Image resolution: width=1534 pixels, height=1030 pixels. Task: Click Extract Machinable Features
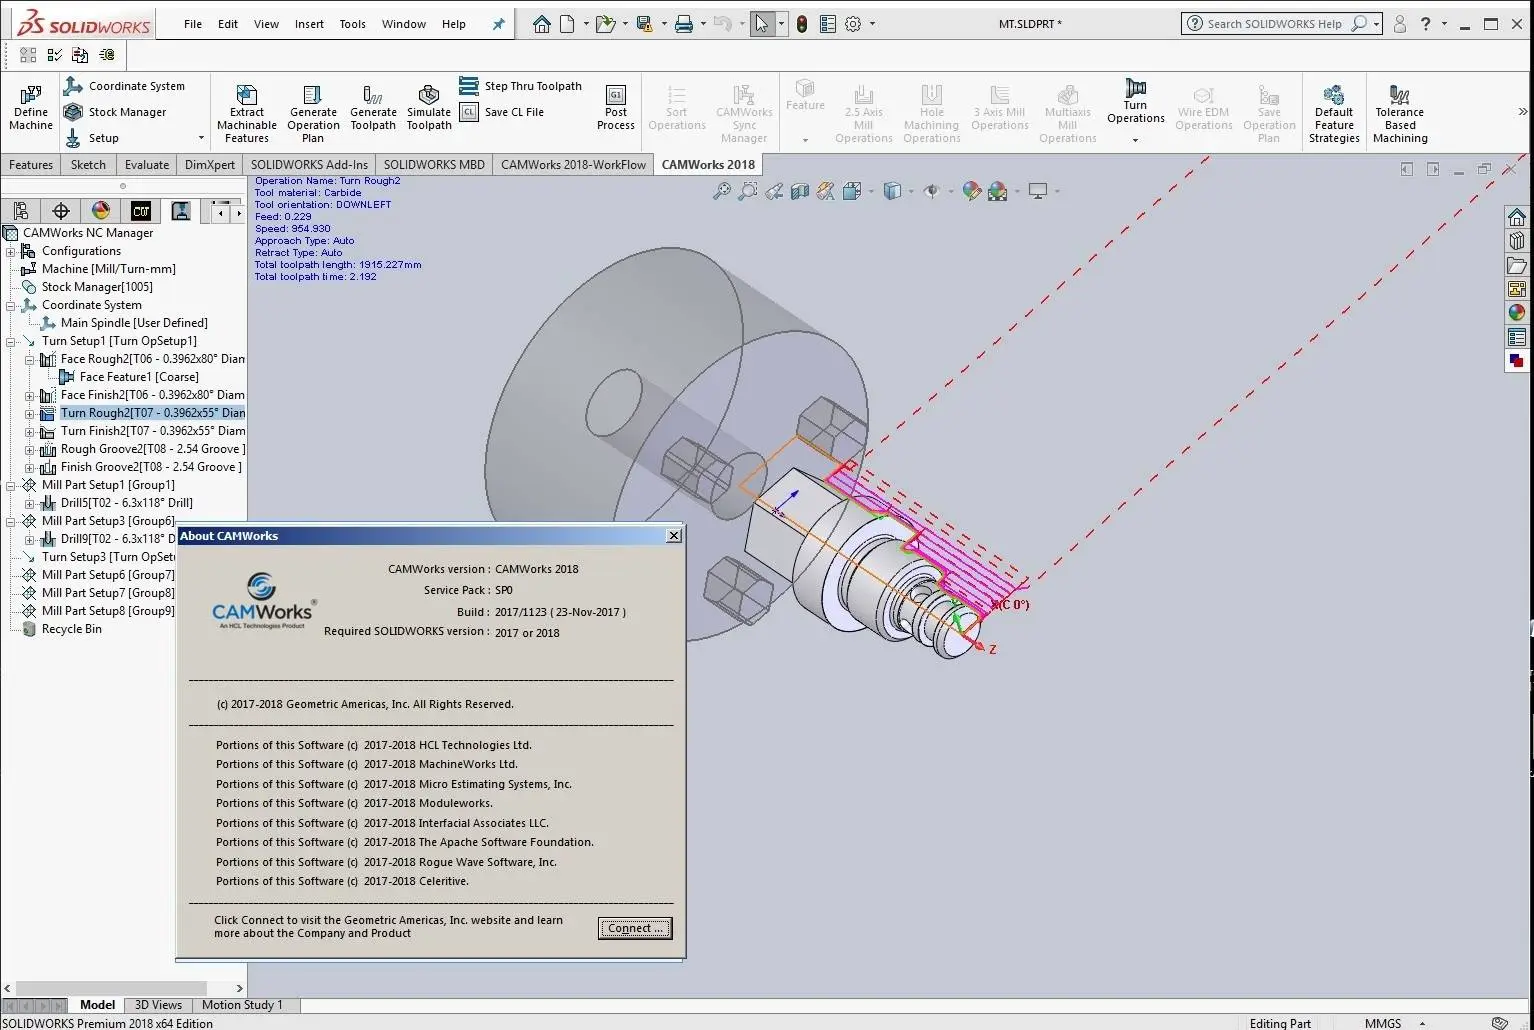click(247, 113)
